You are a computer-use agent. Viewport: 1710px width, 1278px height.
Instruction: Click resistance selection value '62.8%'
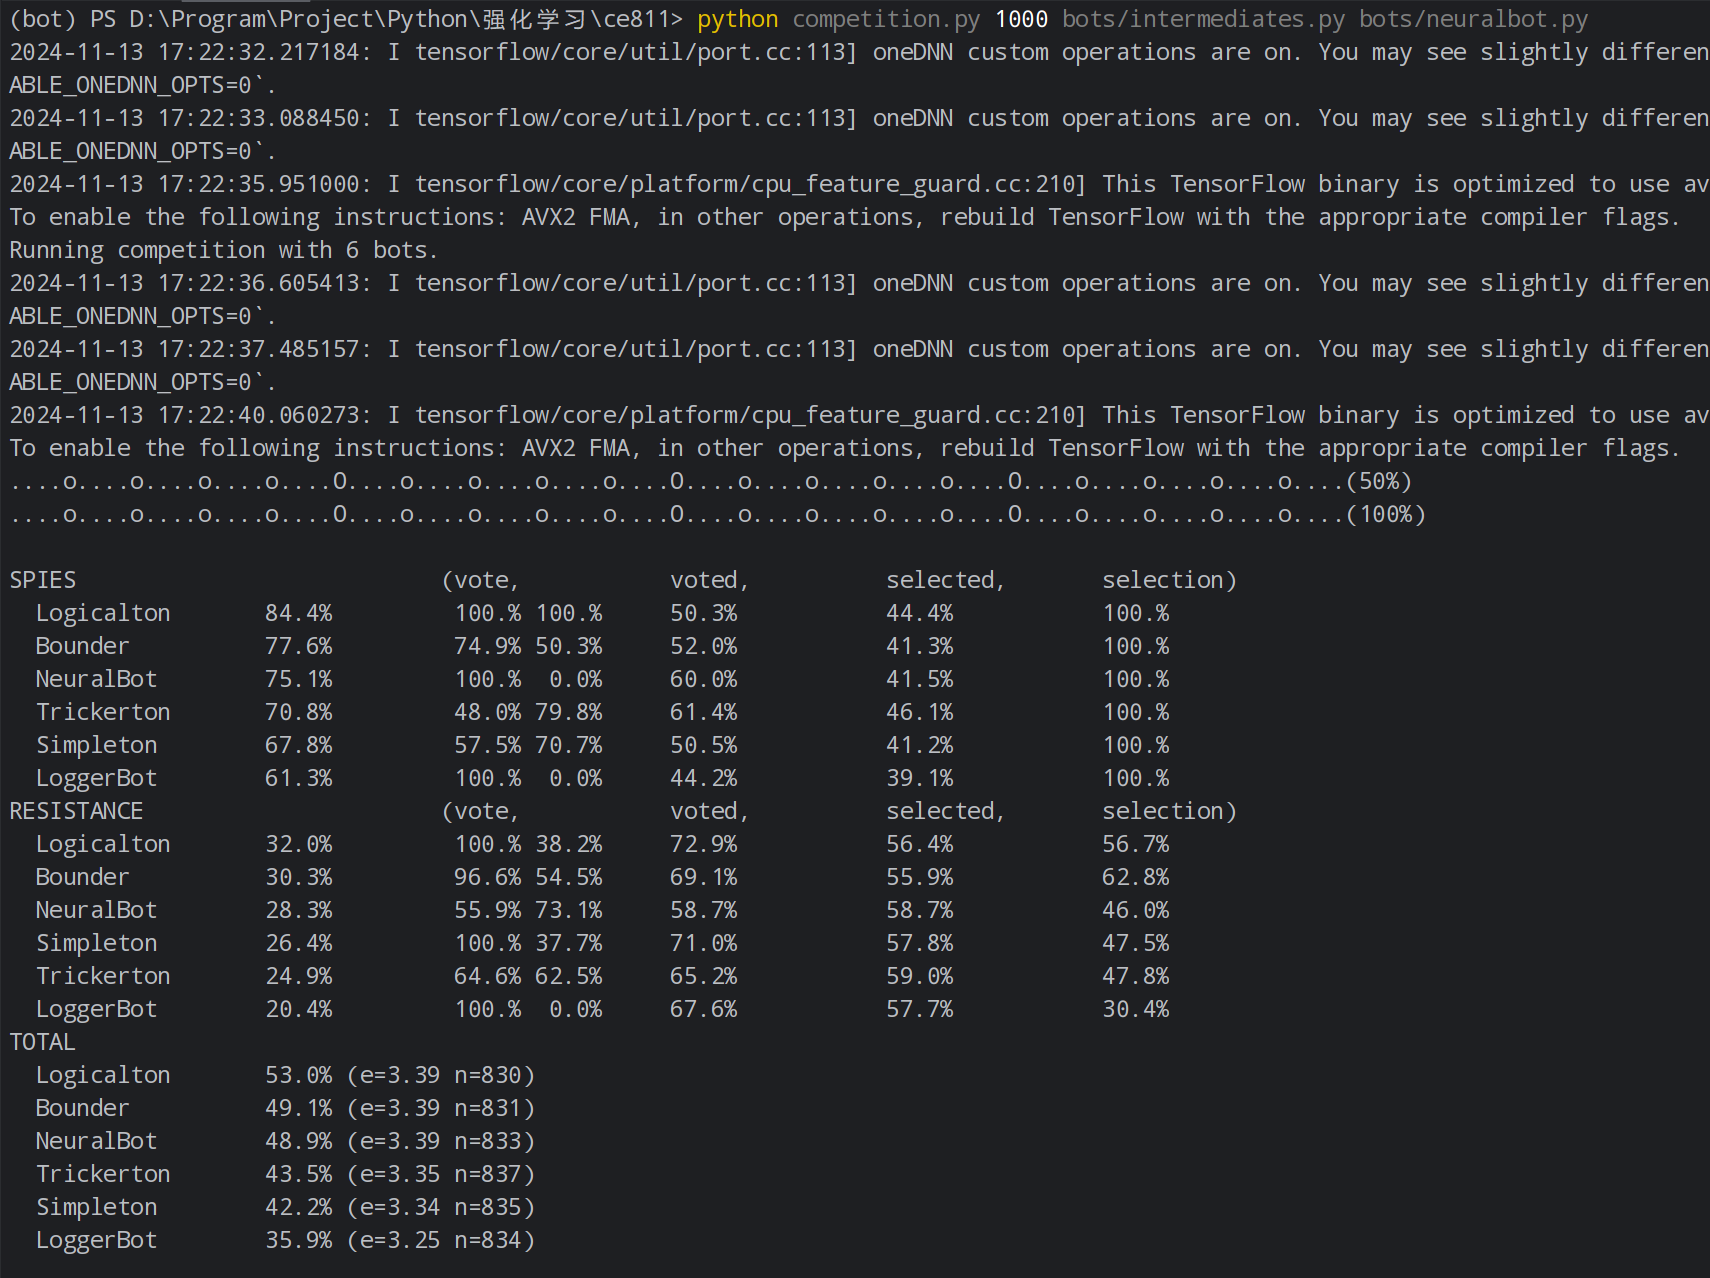pos(1136,877)
